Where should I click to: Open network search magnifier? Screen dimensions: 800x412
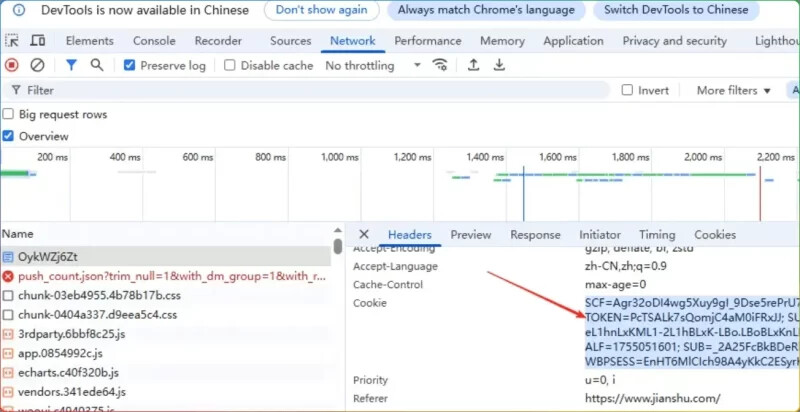97,65
